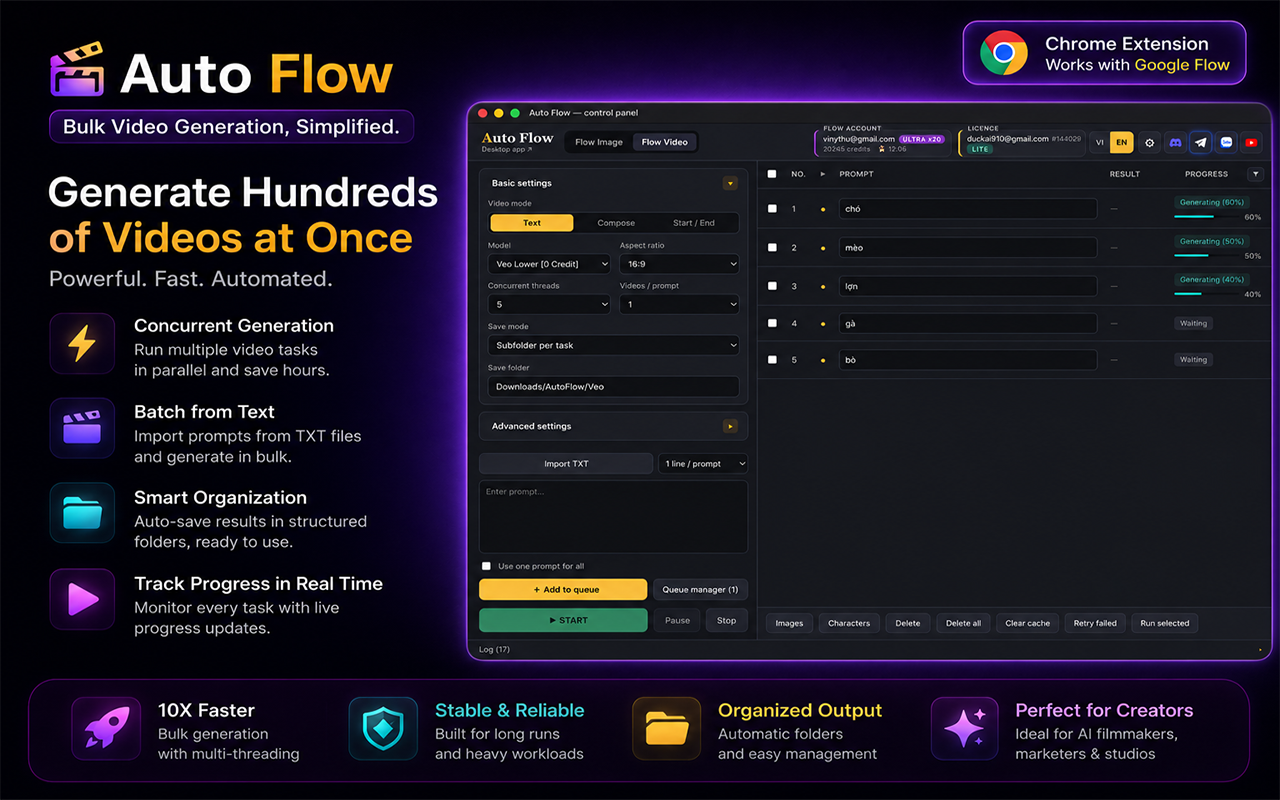The image size is (1280, 800).
Task: Open the Aspect ratio 16:9 dropdown
Action: pyautogui.click(x=679, y=264)
